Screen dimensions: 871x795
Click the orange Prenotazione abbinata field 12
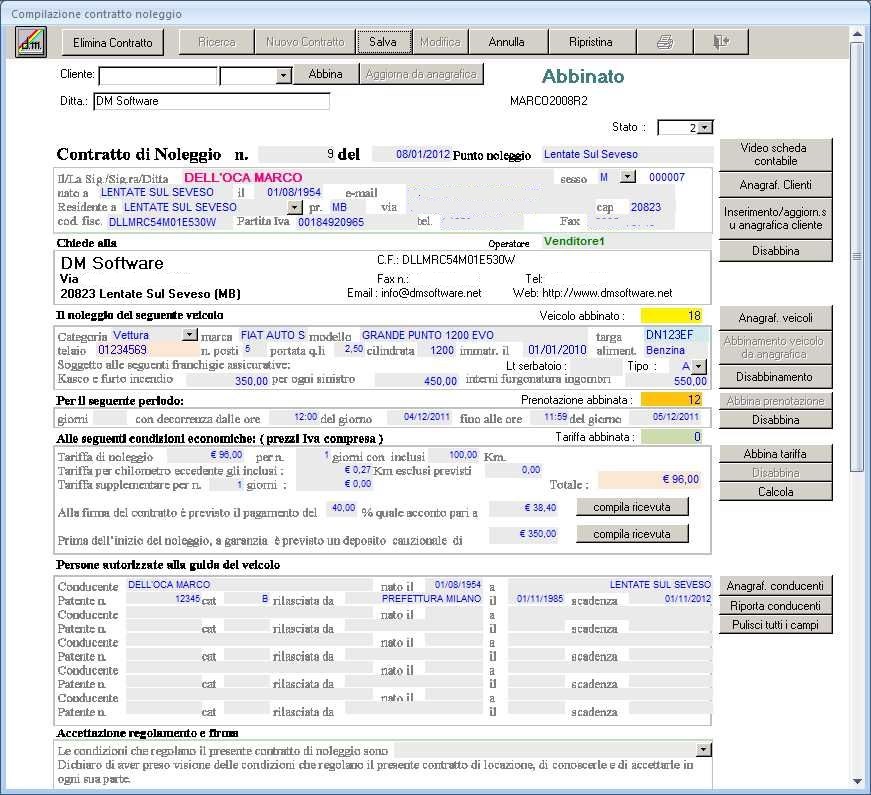click(x=671, y=399)
